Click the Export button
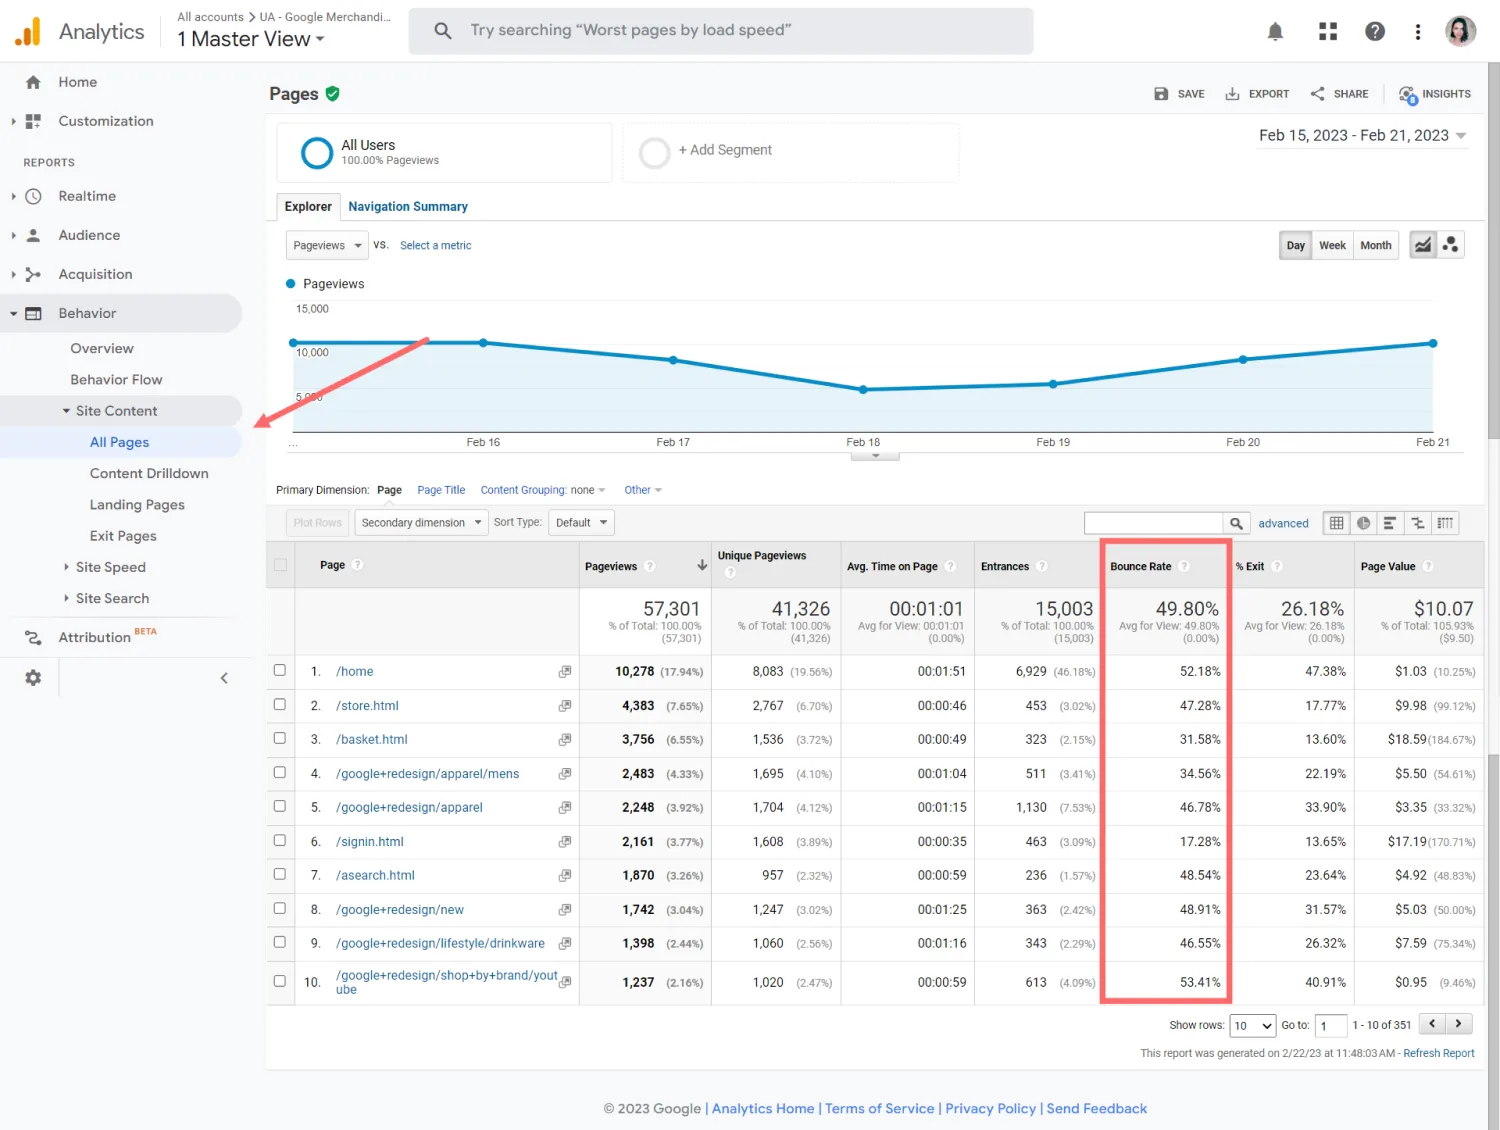Image resolution: width=1500 pixels, height=1130 pixels. [x=1258, y=94]
